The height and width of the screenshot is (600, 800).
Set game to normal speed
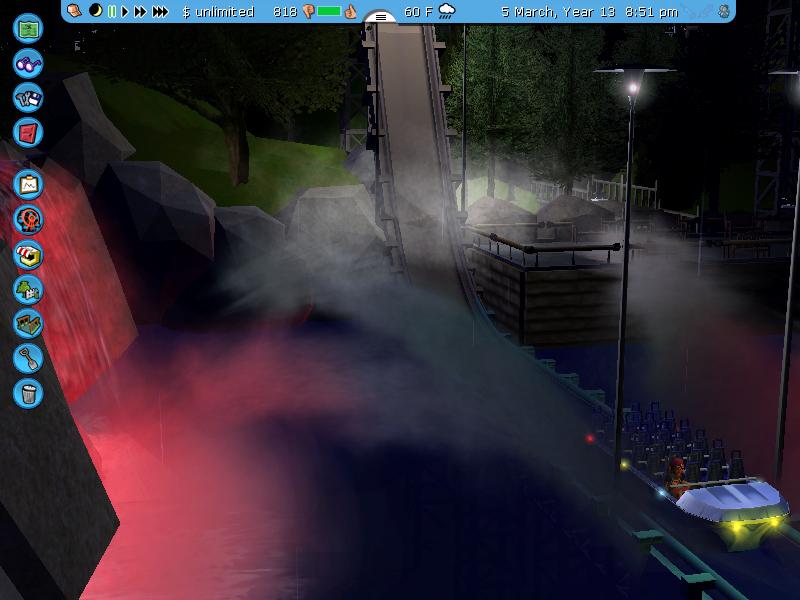(125, 11)
